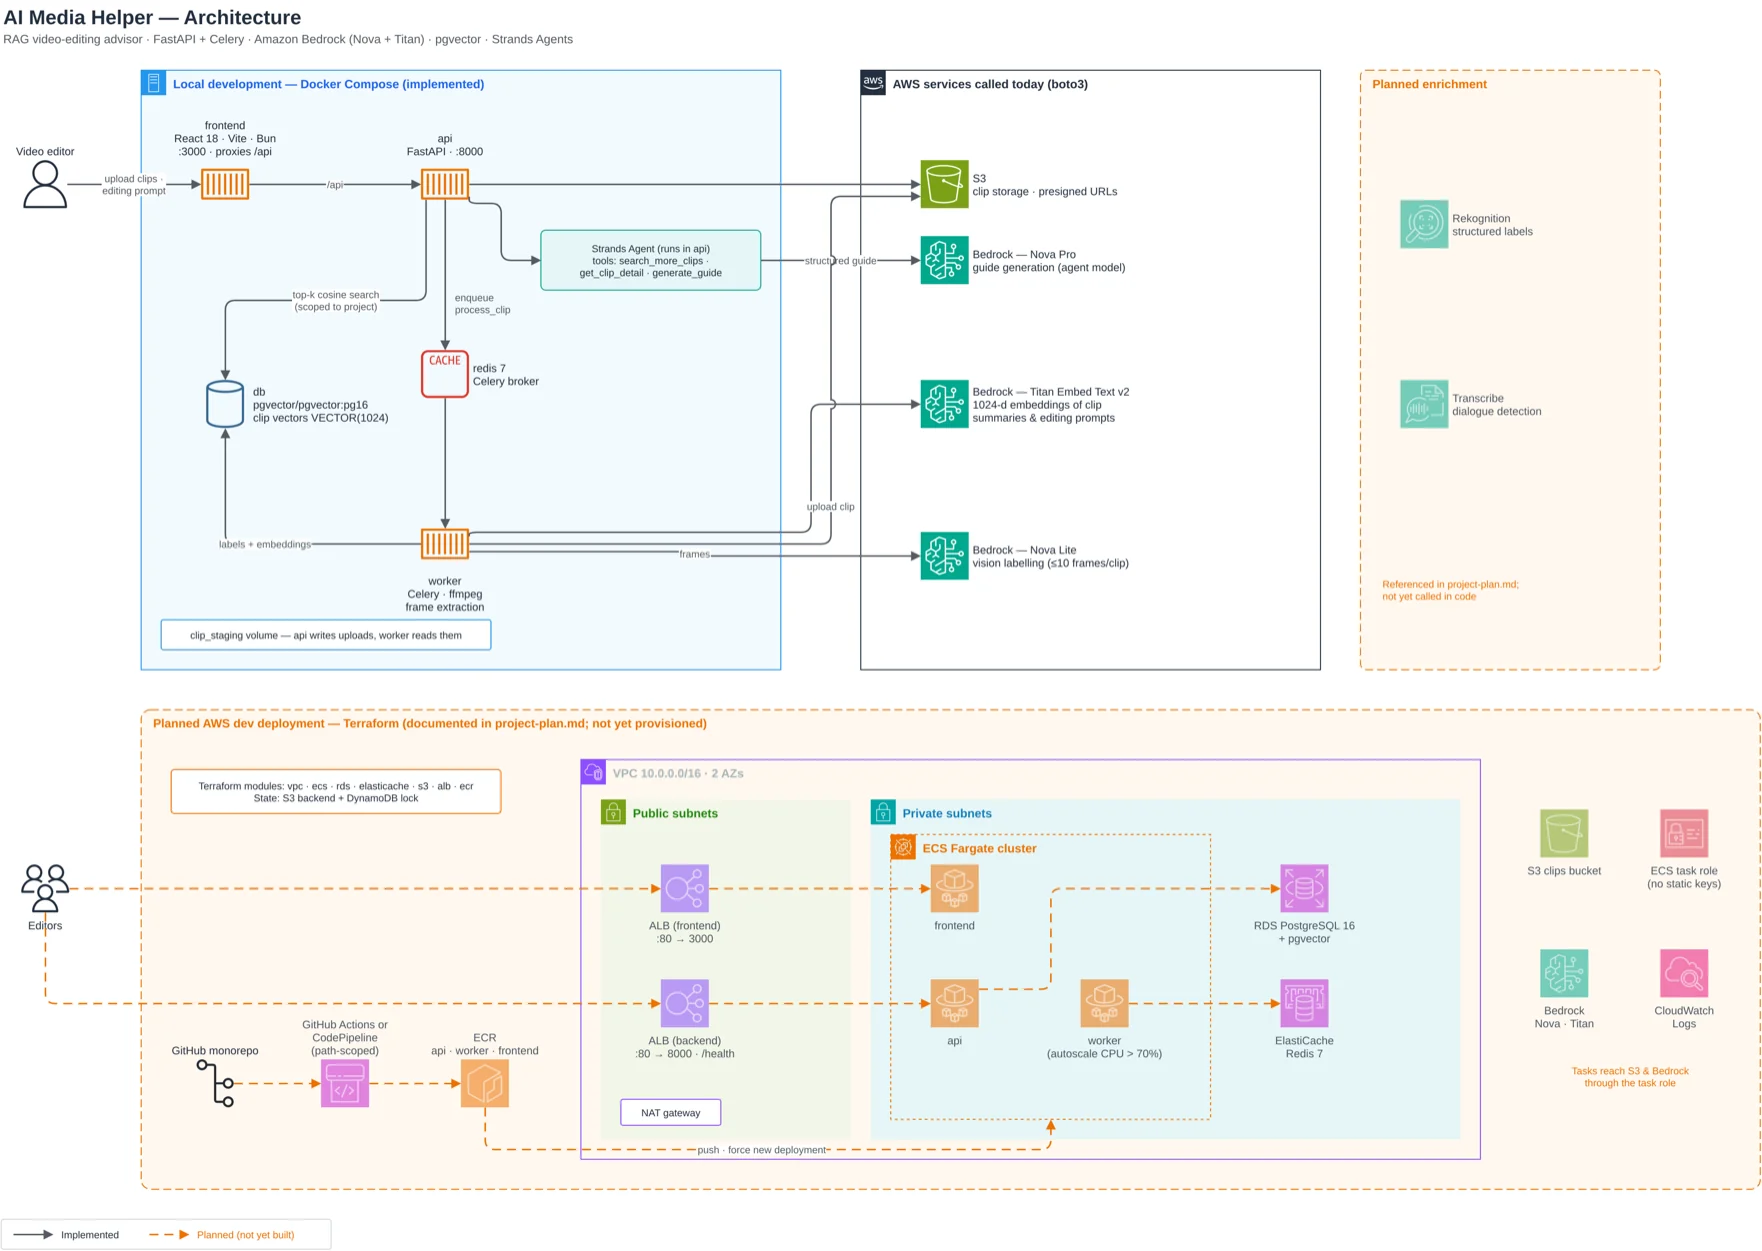Click the autoscale worker task icon
Screen dimensions: 1762x1251
[x=1104, y=1003]
